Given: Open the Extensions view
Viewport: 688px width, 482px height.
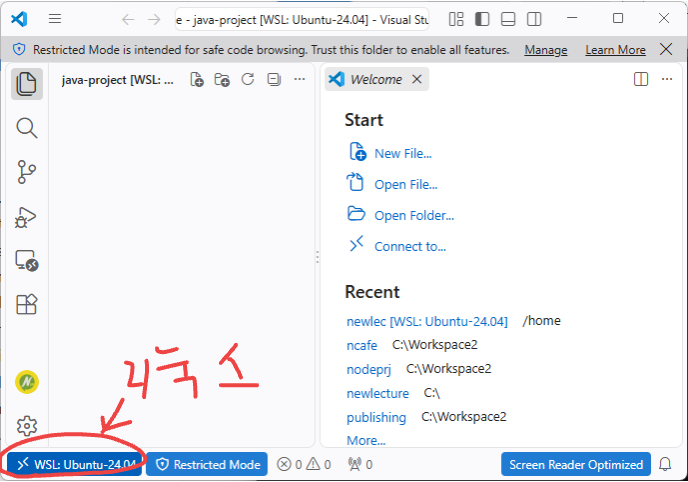Looking at the screenshot, I should pyautogui.click(x=26, y=304).
